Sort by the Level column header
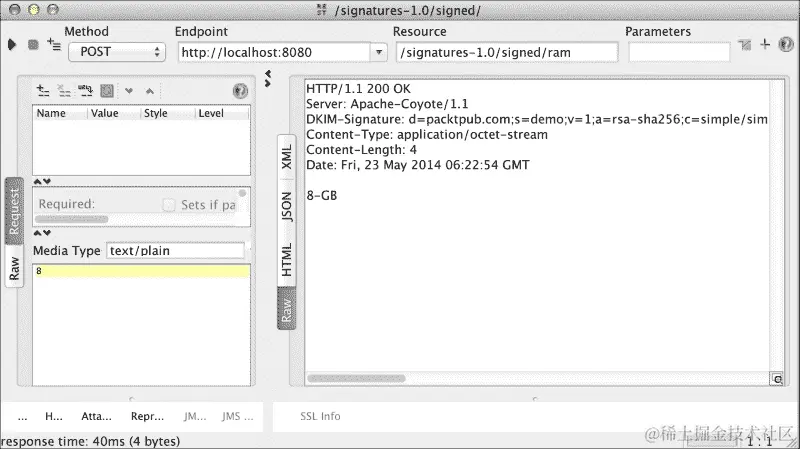The width and height of the screenshot is (800, 449). [222, 113]
